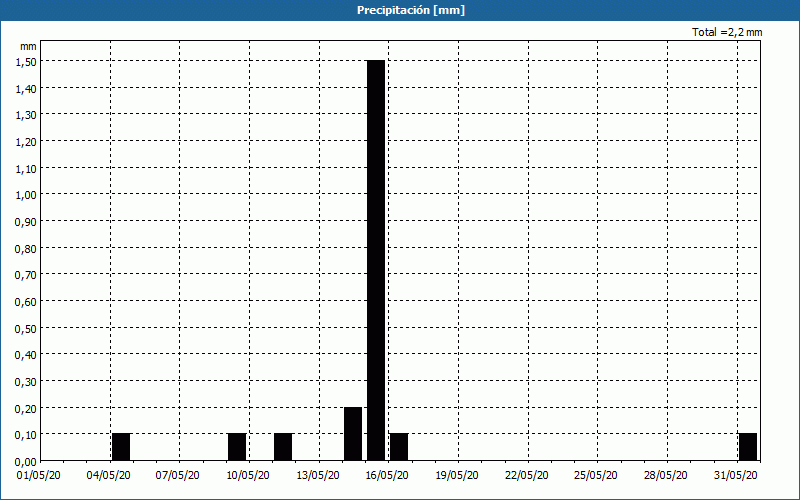Click the 13/05/20 date label
Viewport: 800px width, 500px height.
point(318,475)
